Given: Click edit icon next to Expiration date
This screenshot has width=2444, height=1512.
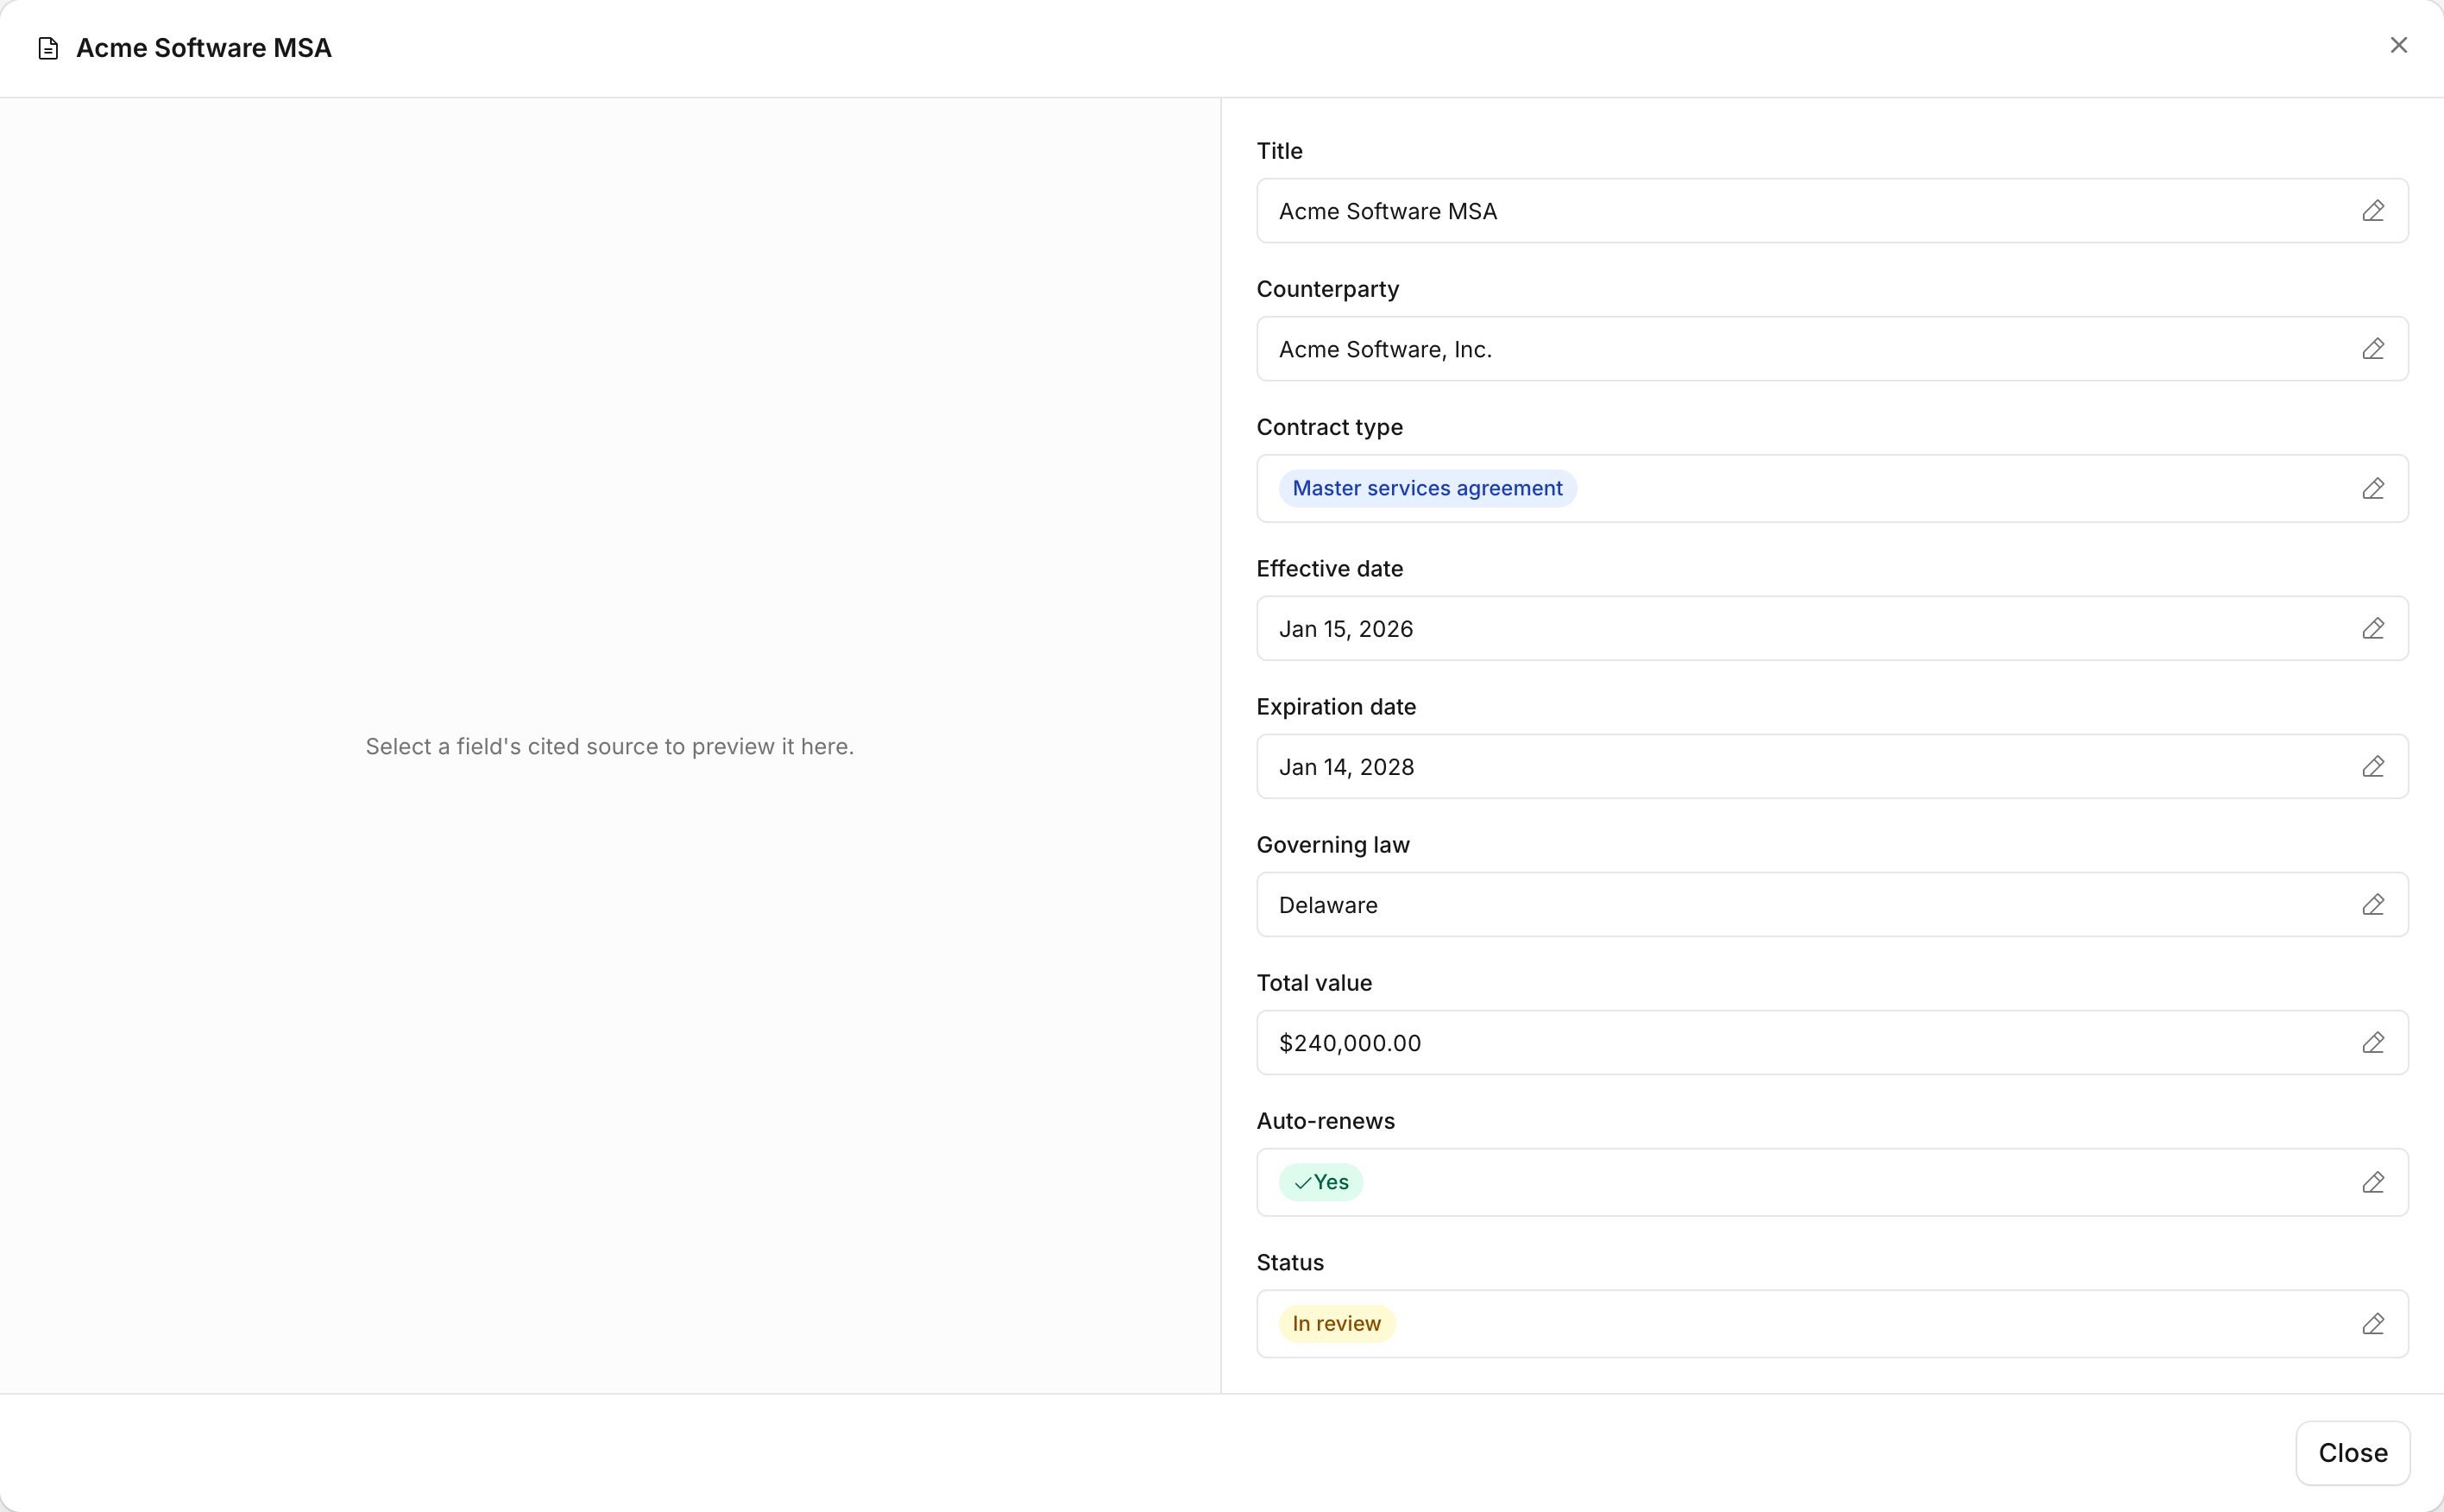Looking at the screenshot, I should (x=2373, y=767).
